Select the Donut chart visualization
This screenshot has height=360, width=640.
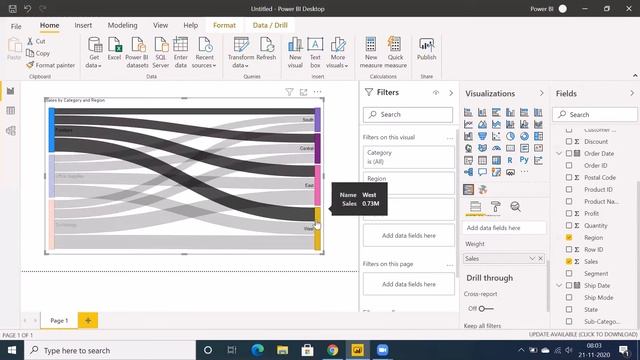[524, 136]
